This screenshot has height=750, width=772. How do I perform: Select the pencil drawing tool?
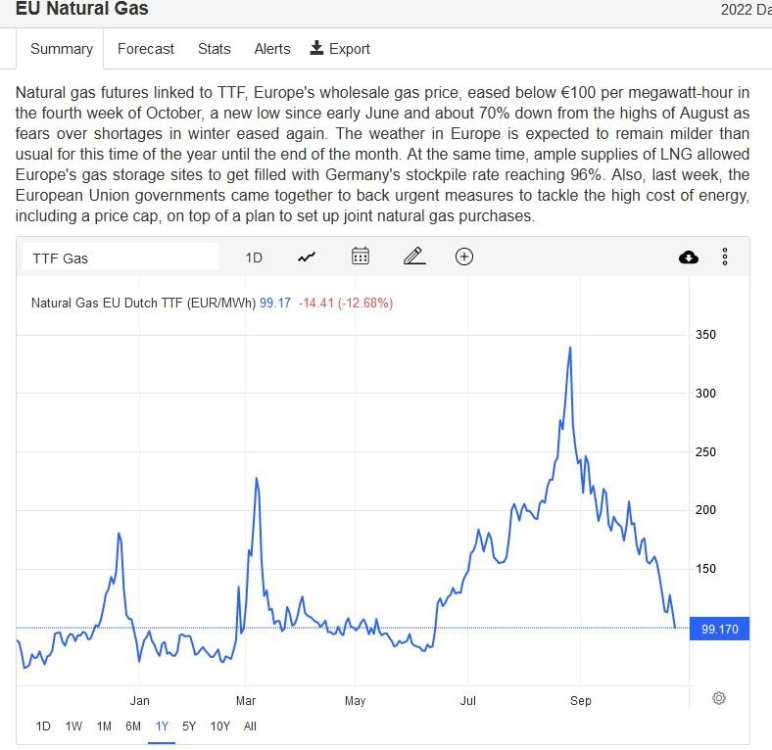point(414,257)
